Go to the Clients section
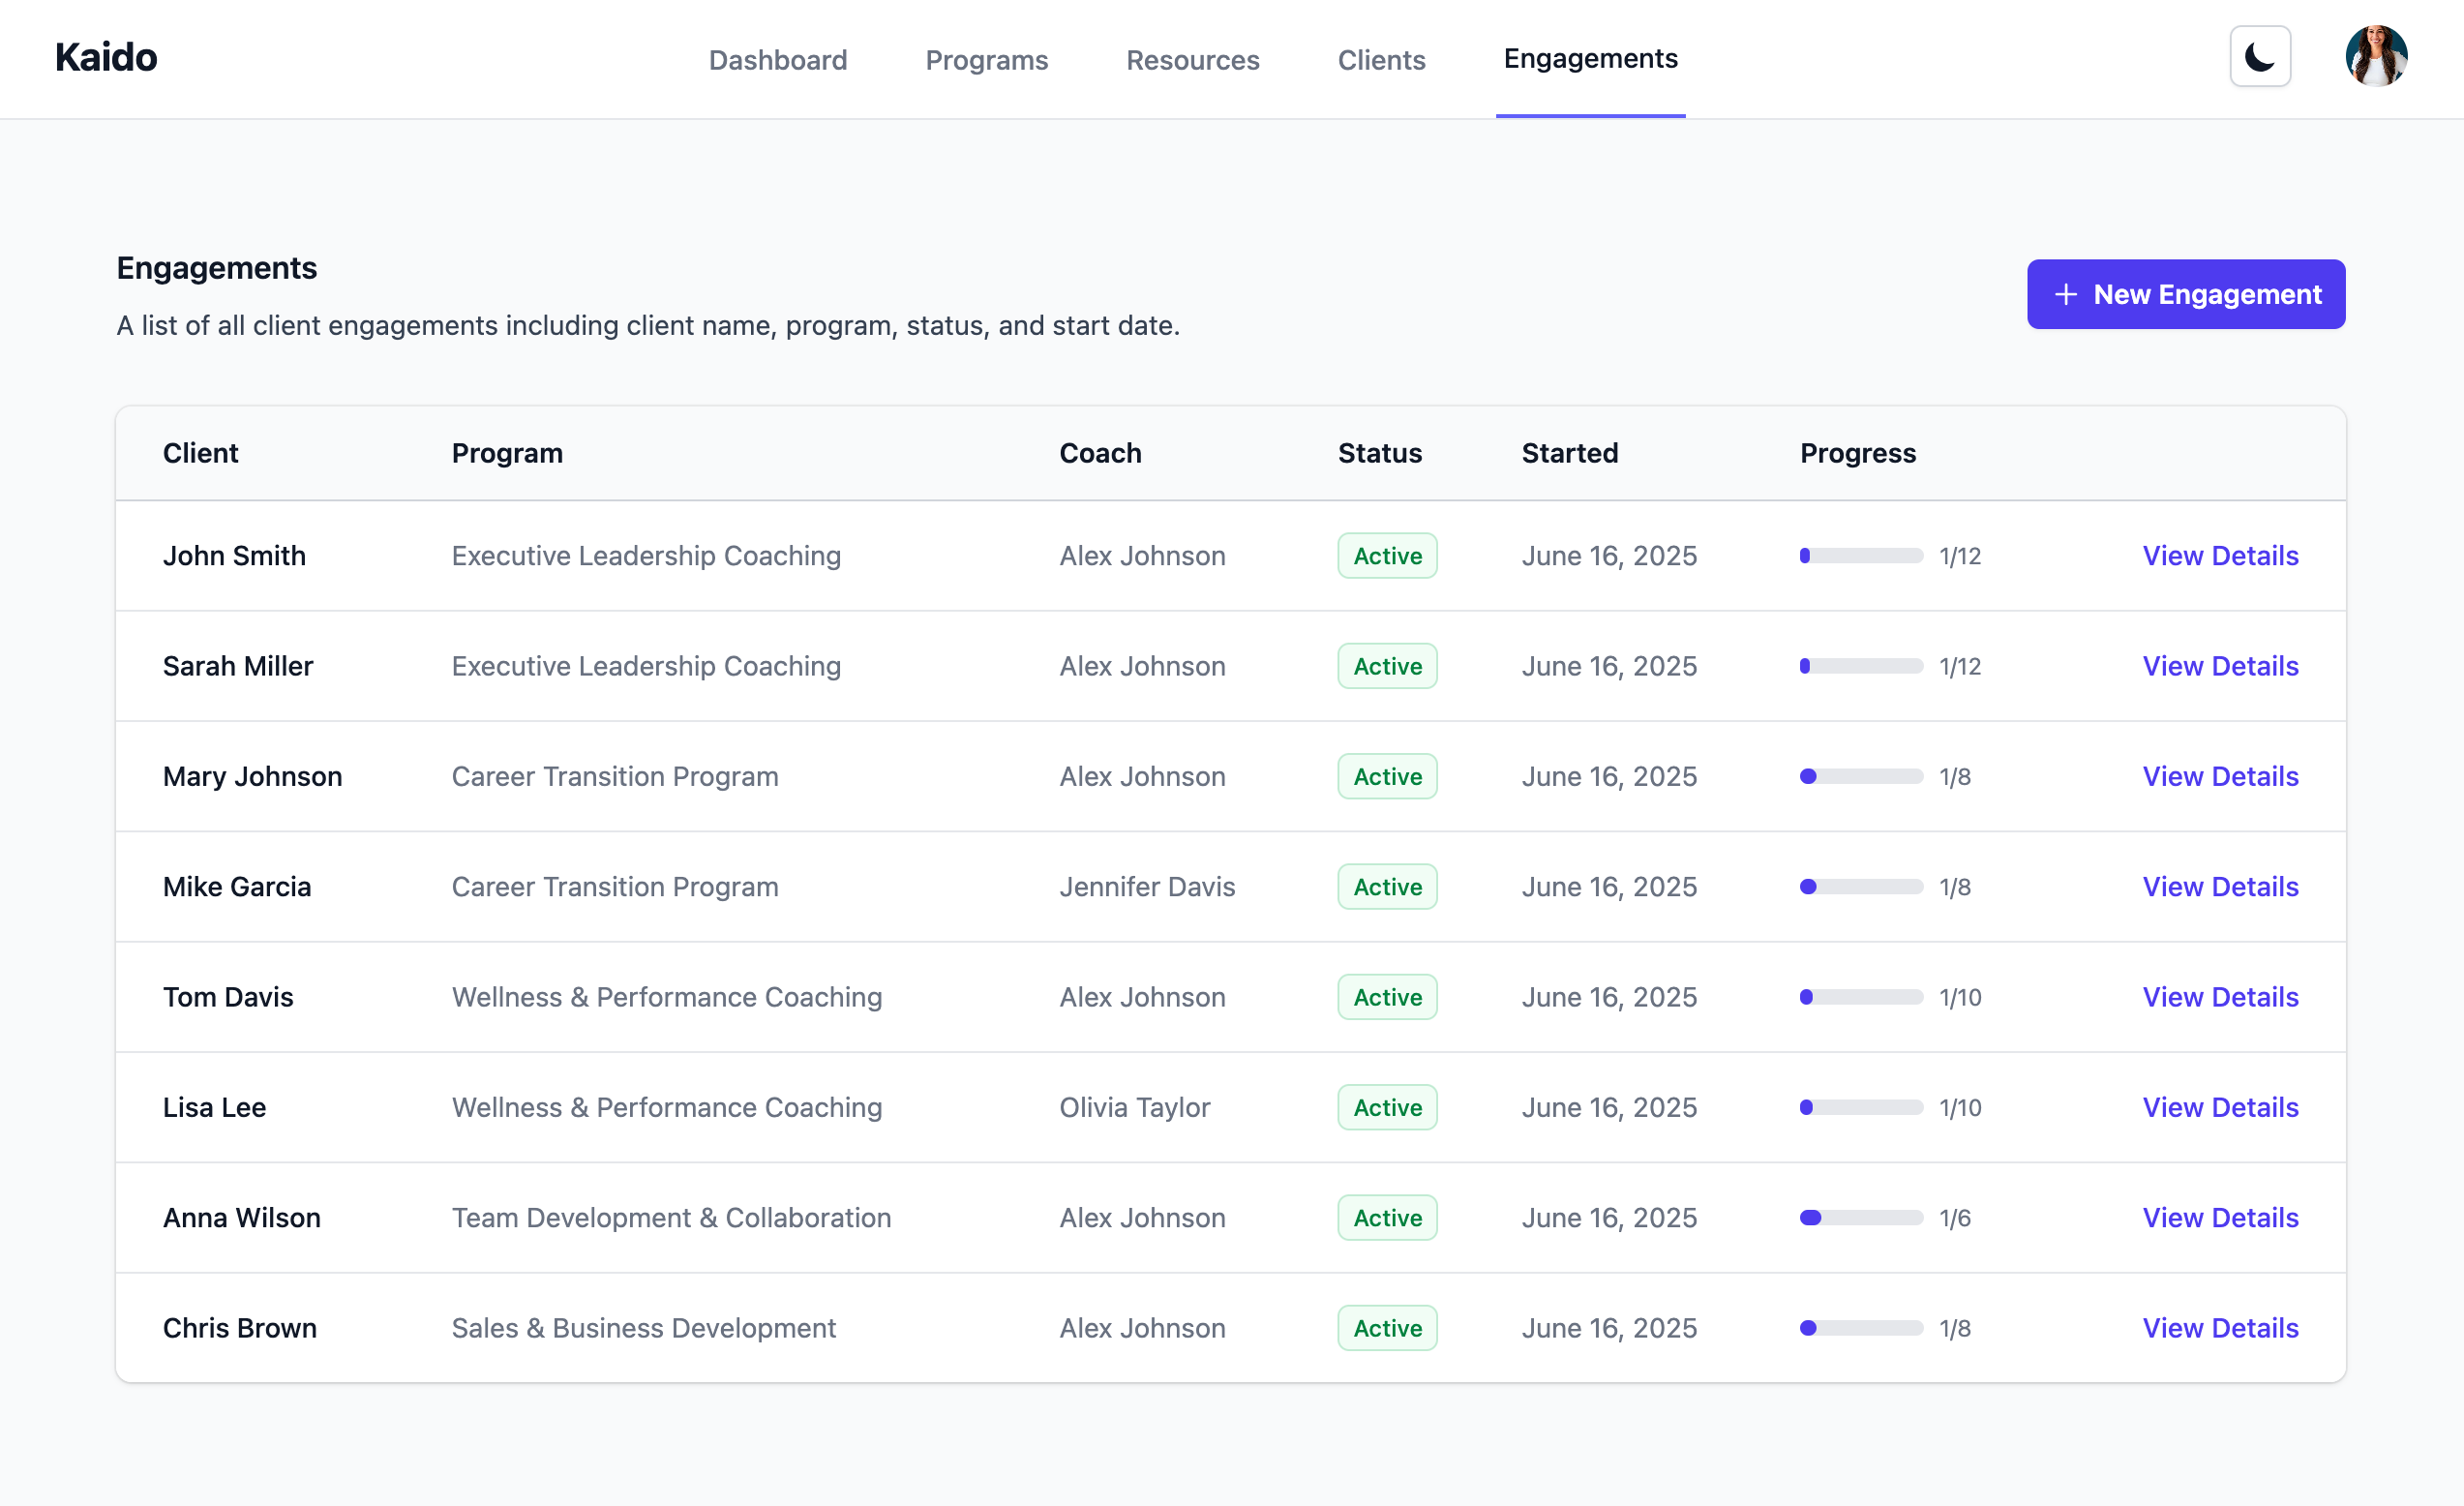 point(1381,59)
